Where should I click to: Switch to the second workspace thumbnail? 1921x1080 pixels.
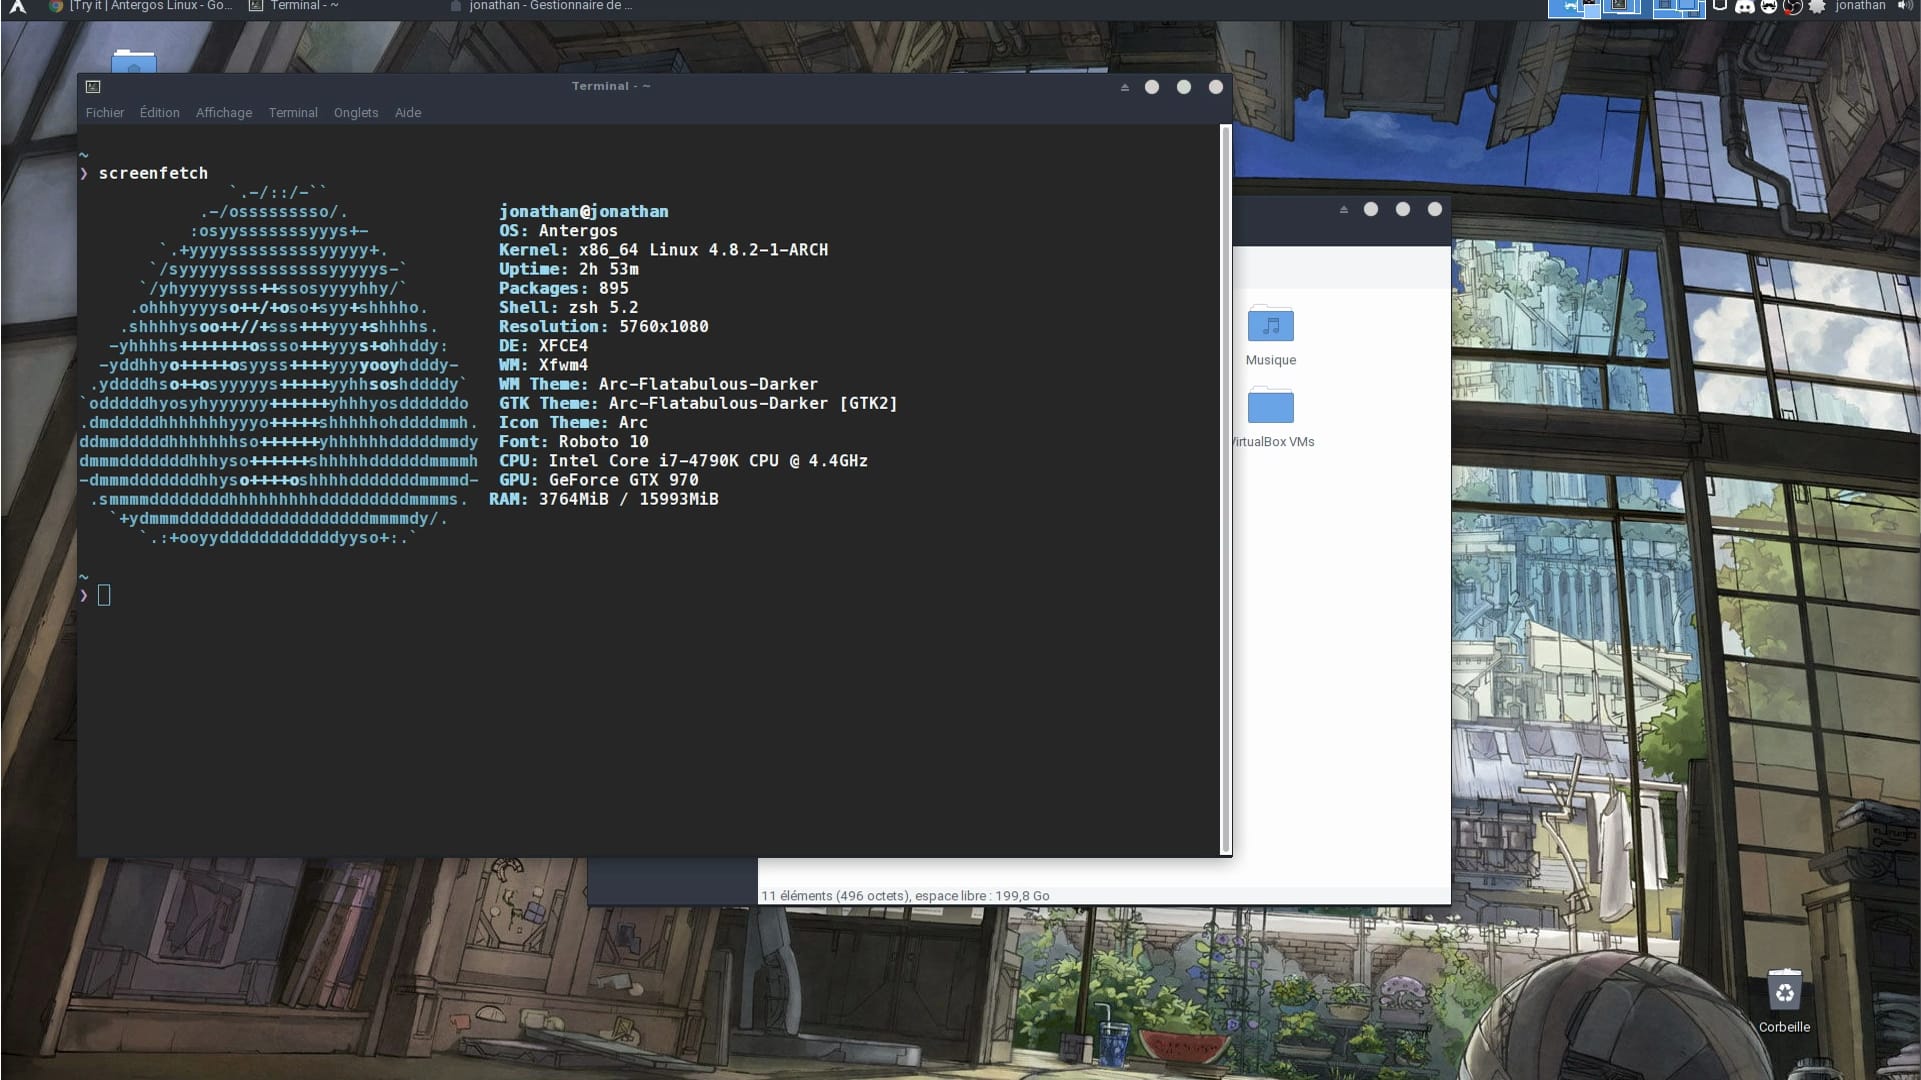(1626, 8)
